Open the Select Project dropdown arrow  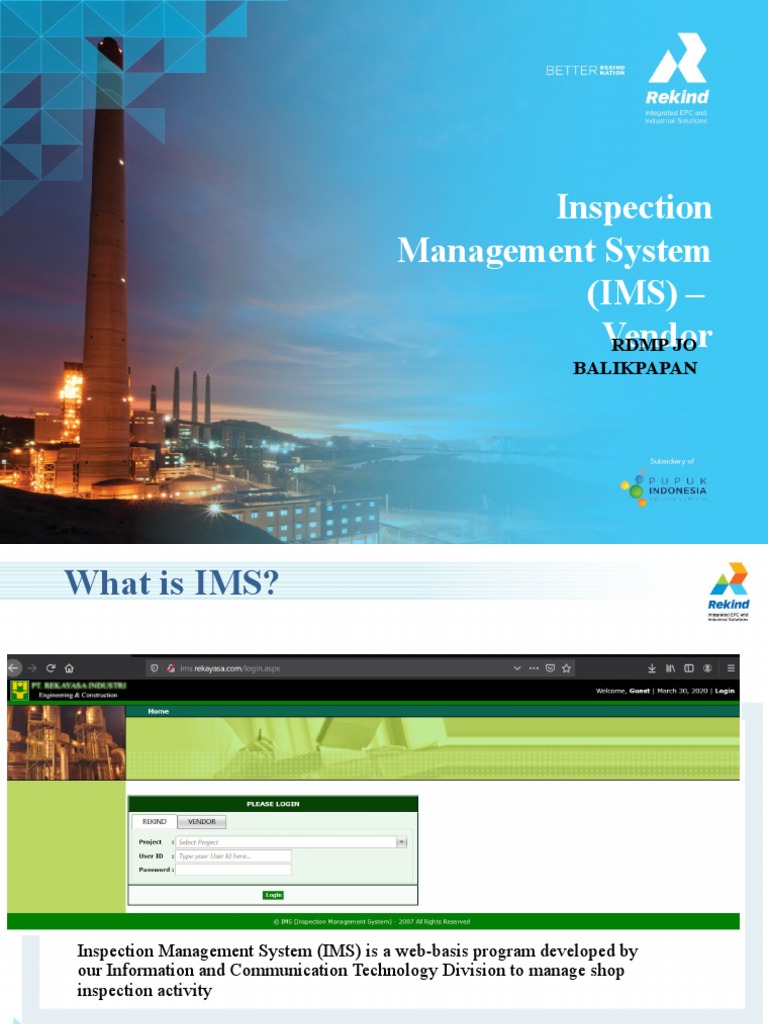402,842
